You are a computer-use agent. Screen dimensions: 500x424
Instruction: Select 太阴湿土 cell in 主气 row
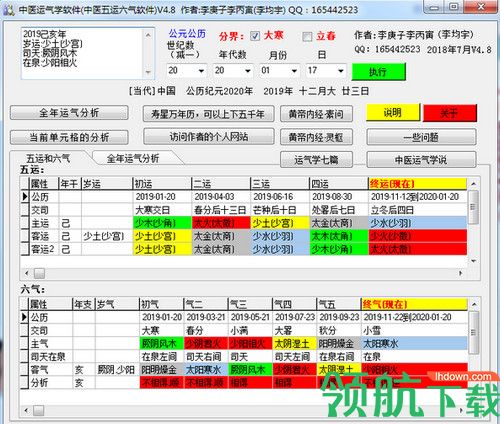294,343
